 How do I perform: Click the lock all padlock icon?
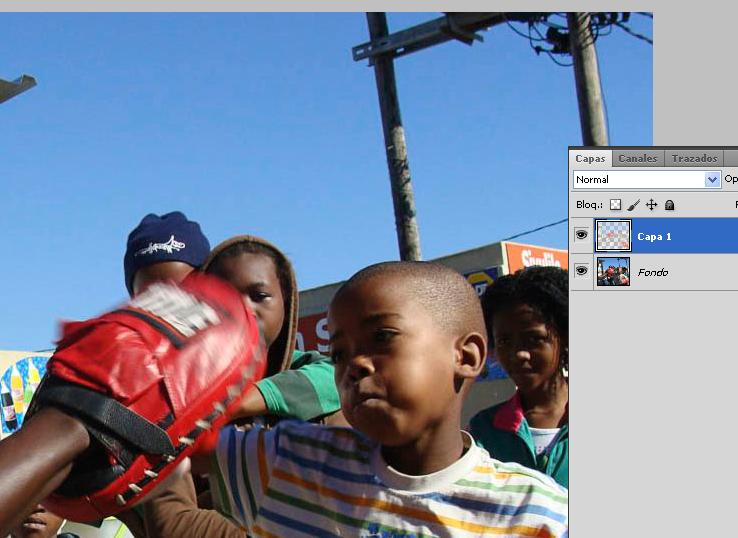[669, 204]
